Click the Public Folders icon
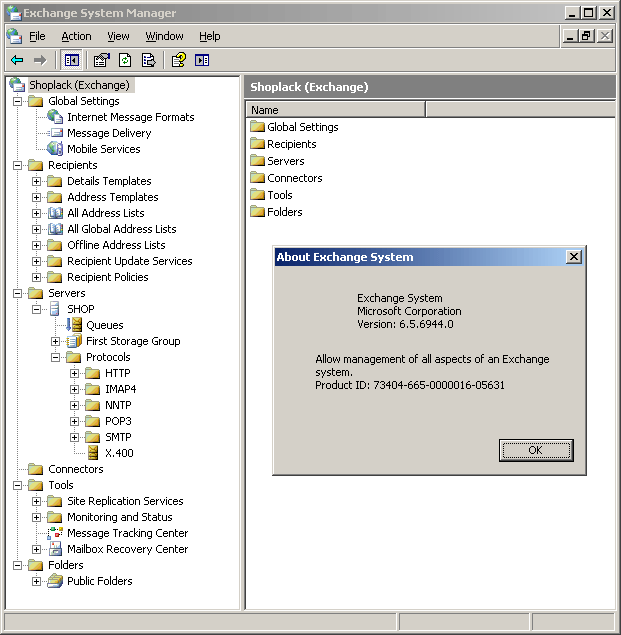The height and width of the screenshot is (635, 621). click(55, 581)
